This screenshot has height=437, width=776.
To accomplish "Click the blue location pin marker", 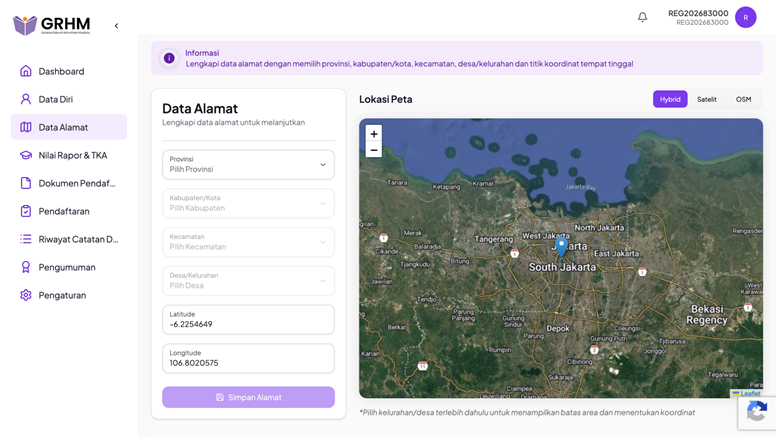I will pyautogui.click(x=561, y=246).
